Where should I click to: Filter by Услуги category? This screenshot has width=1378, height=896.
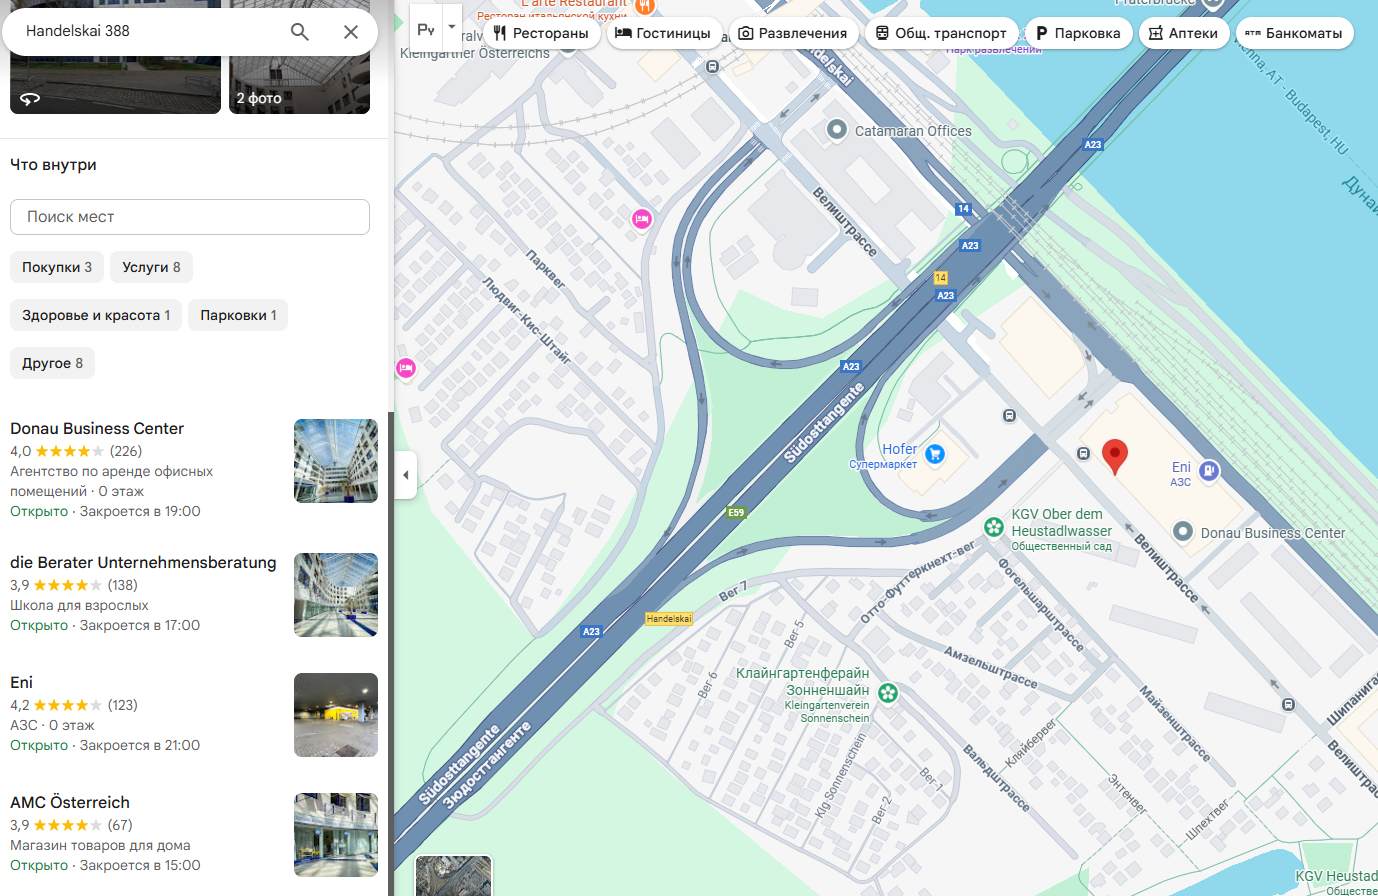(151, 267)
